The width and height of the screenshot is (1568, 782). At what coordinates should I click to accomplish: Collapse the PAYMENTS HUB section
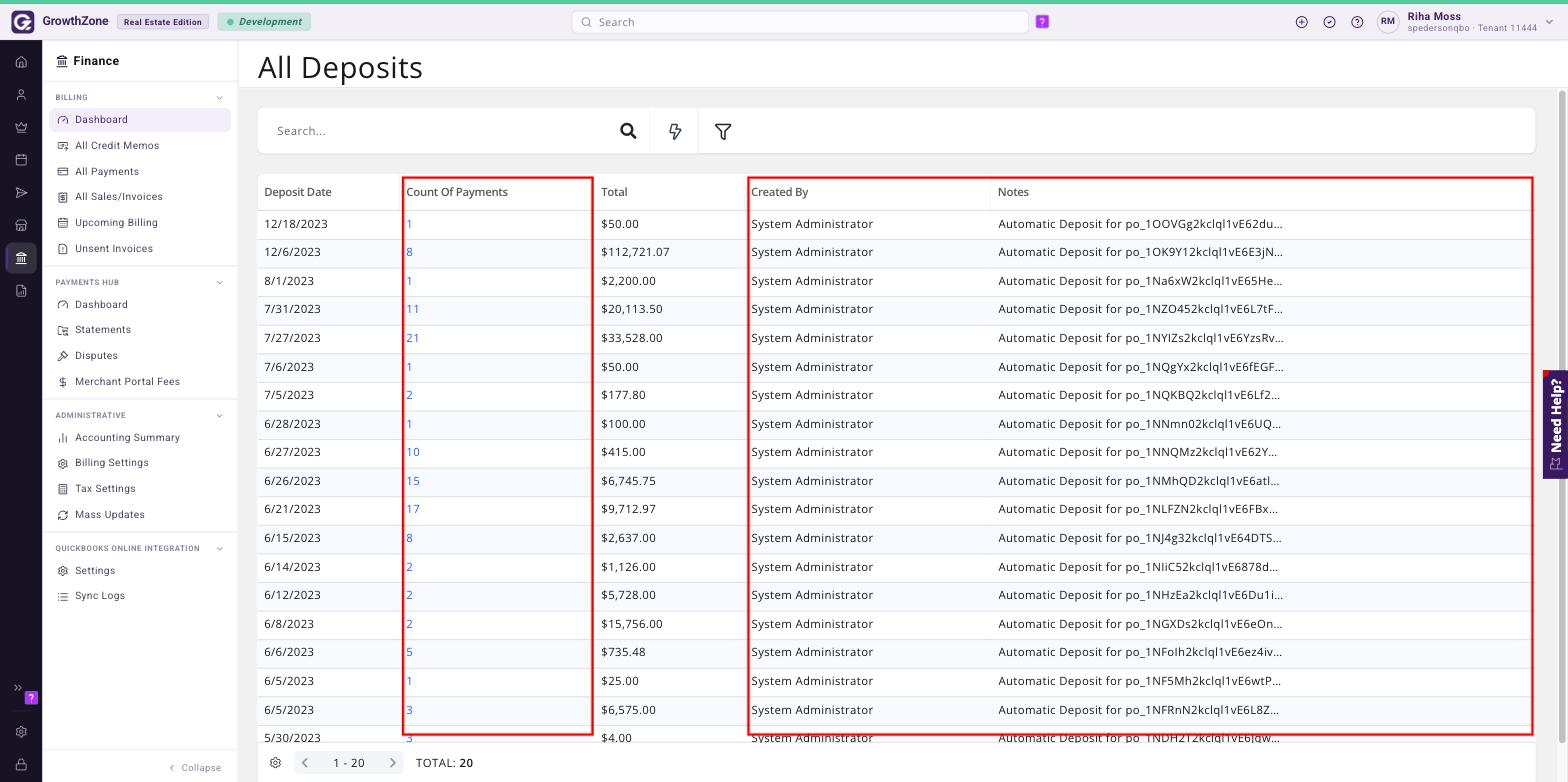tap(219, 282)
